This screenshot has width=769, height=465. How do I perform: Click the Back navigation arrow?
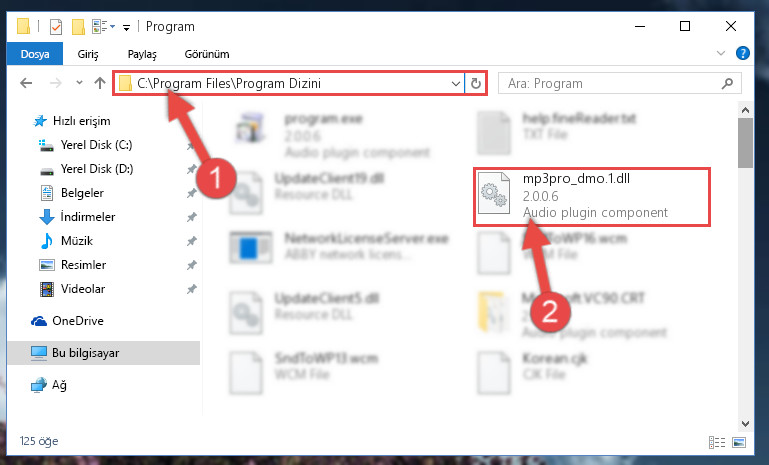[x=26, y=83]
